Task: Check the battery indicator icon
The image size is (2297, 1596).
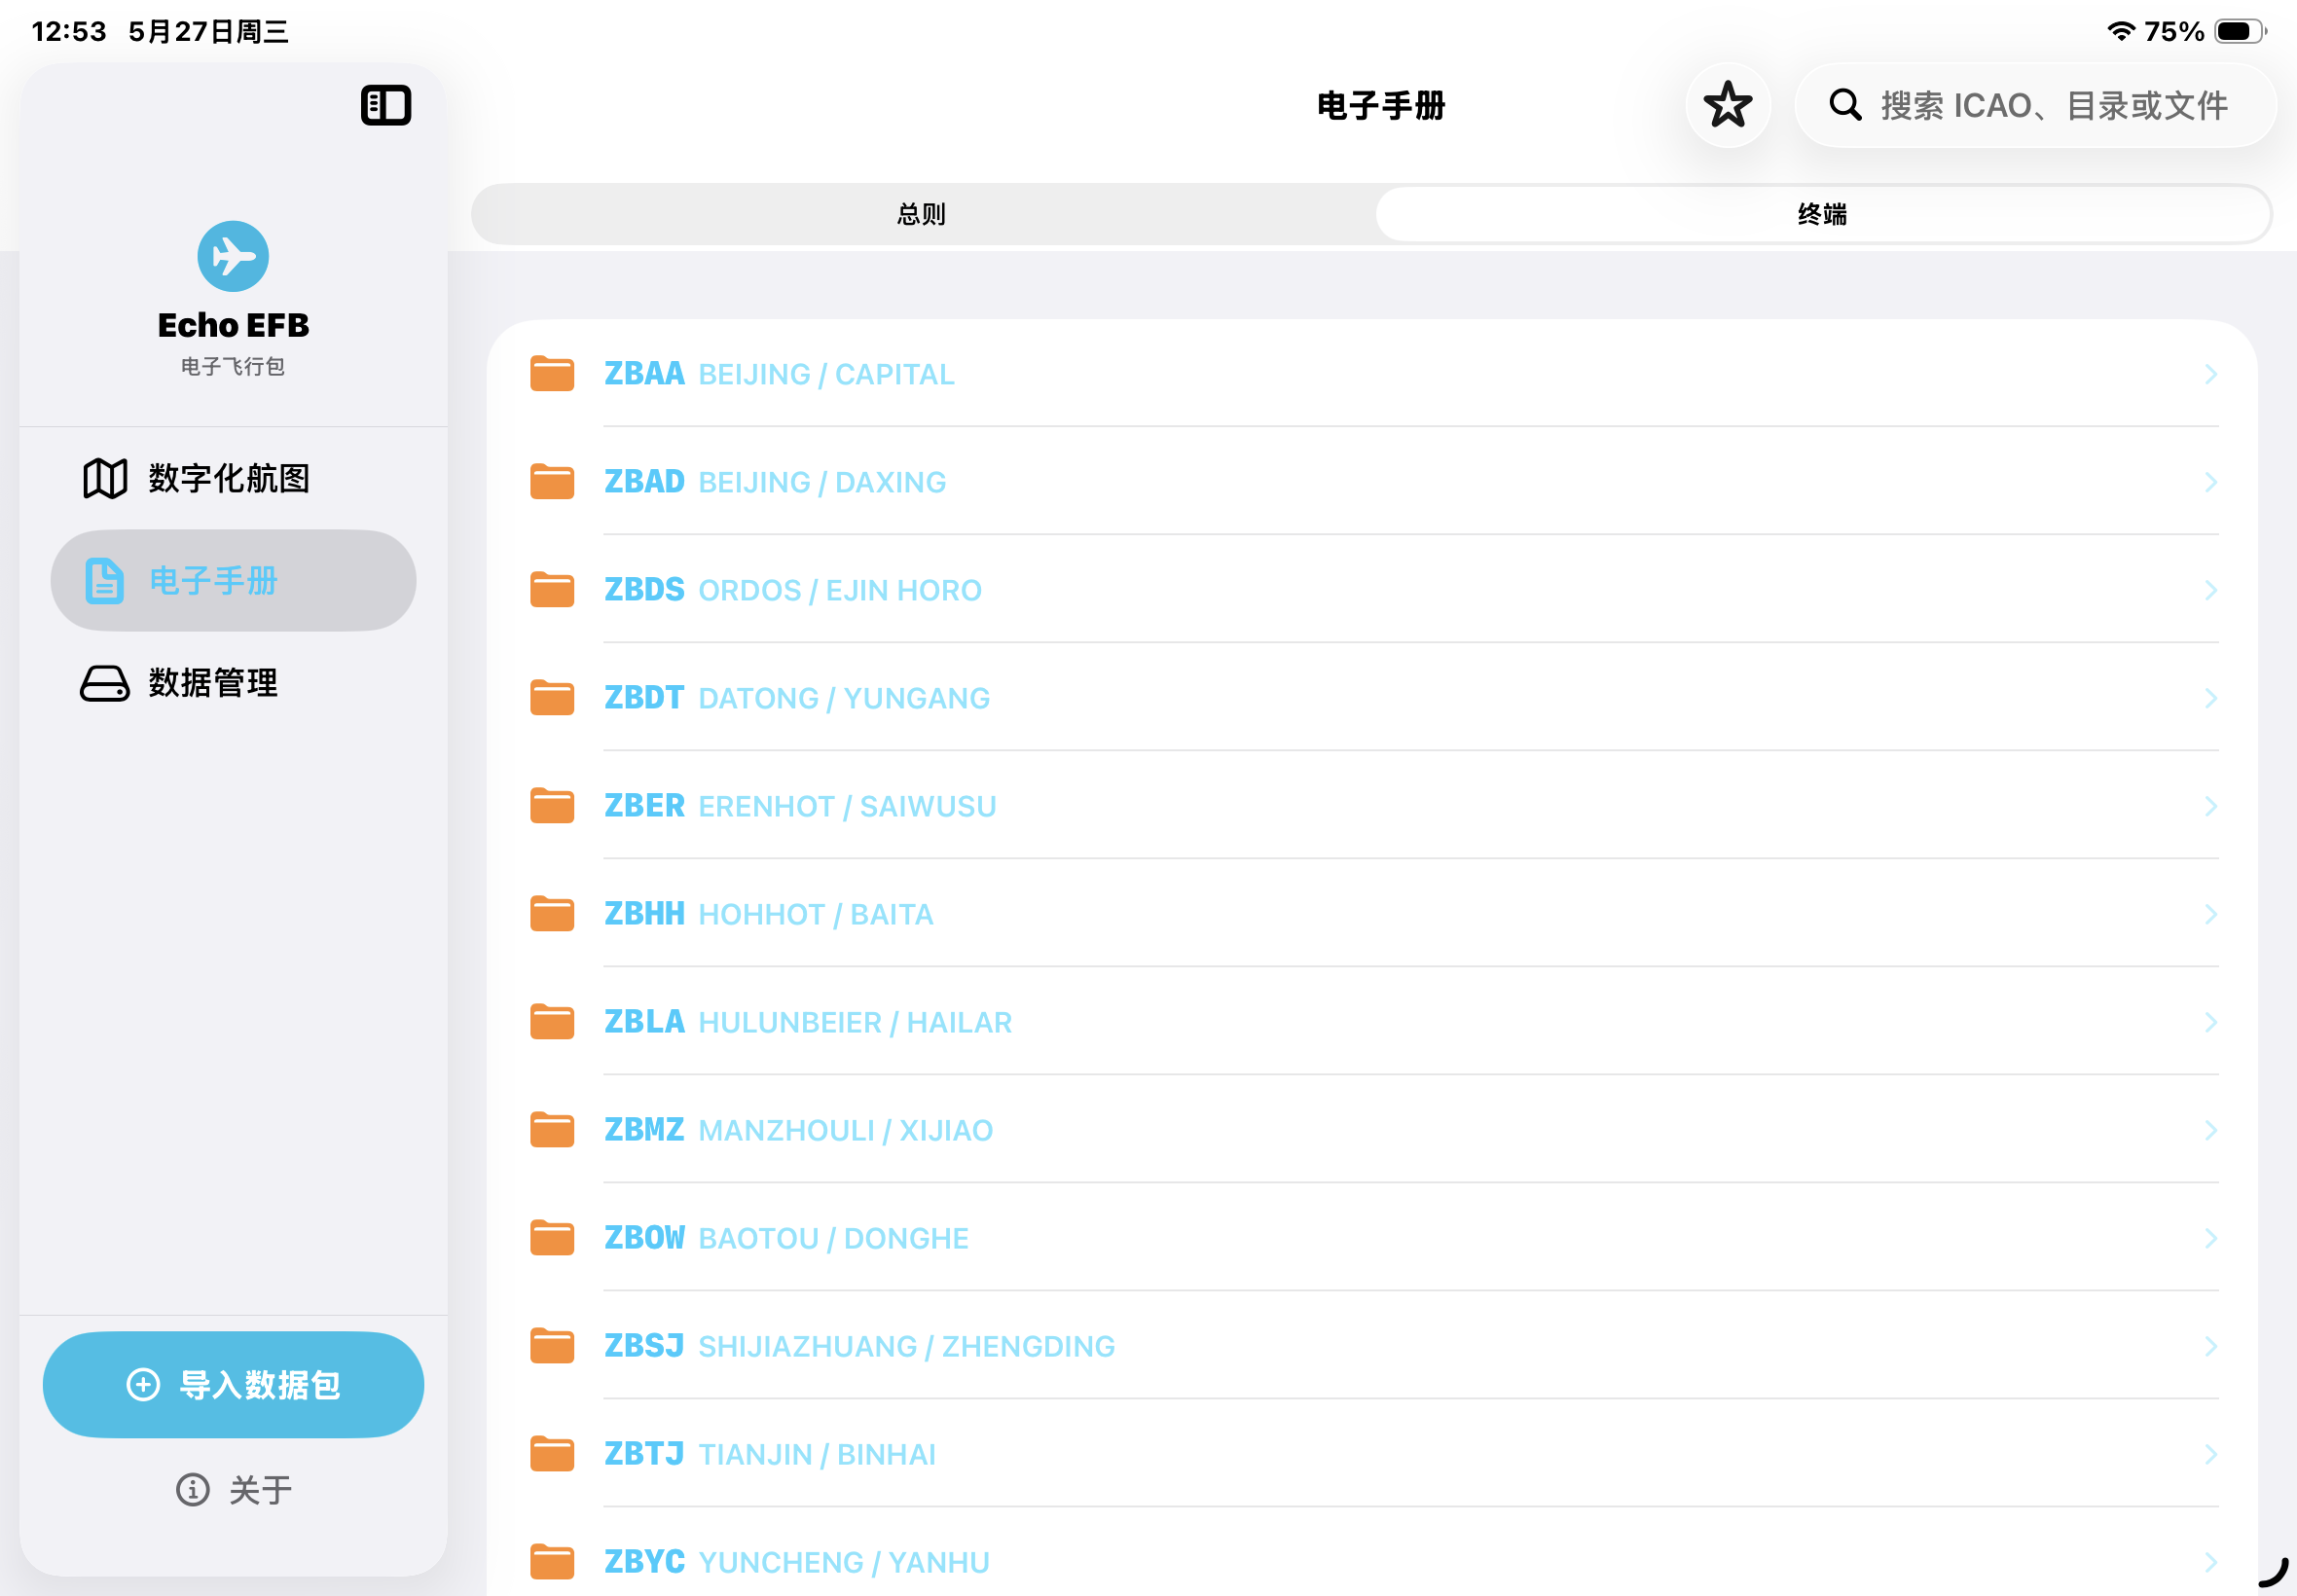Action: click(2241, 31)
